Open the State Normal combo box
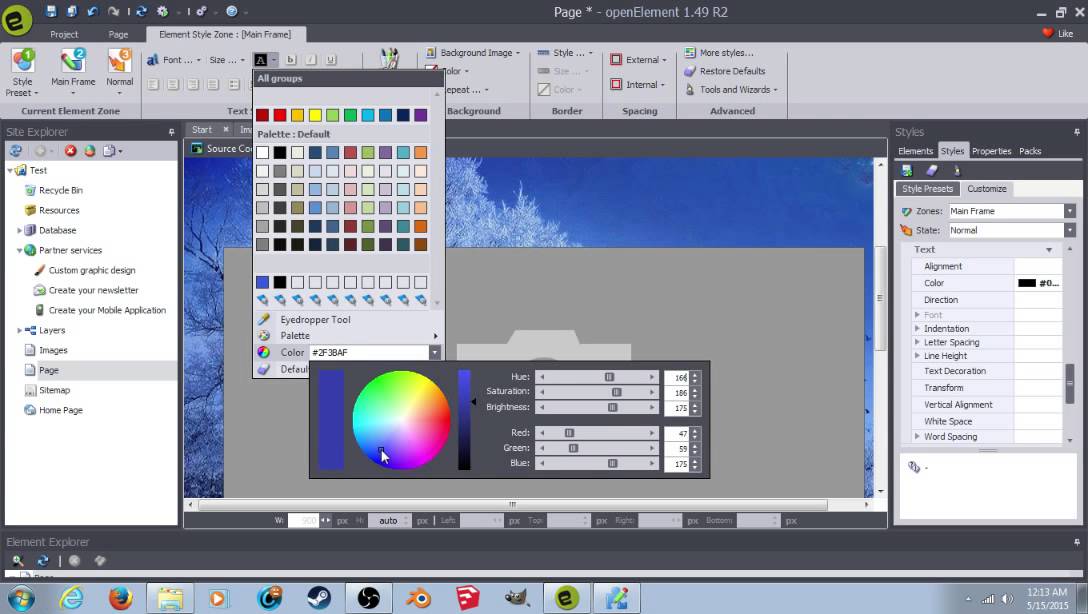The height and width of the screenshot is (614, 1088). 1011,230
